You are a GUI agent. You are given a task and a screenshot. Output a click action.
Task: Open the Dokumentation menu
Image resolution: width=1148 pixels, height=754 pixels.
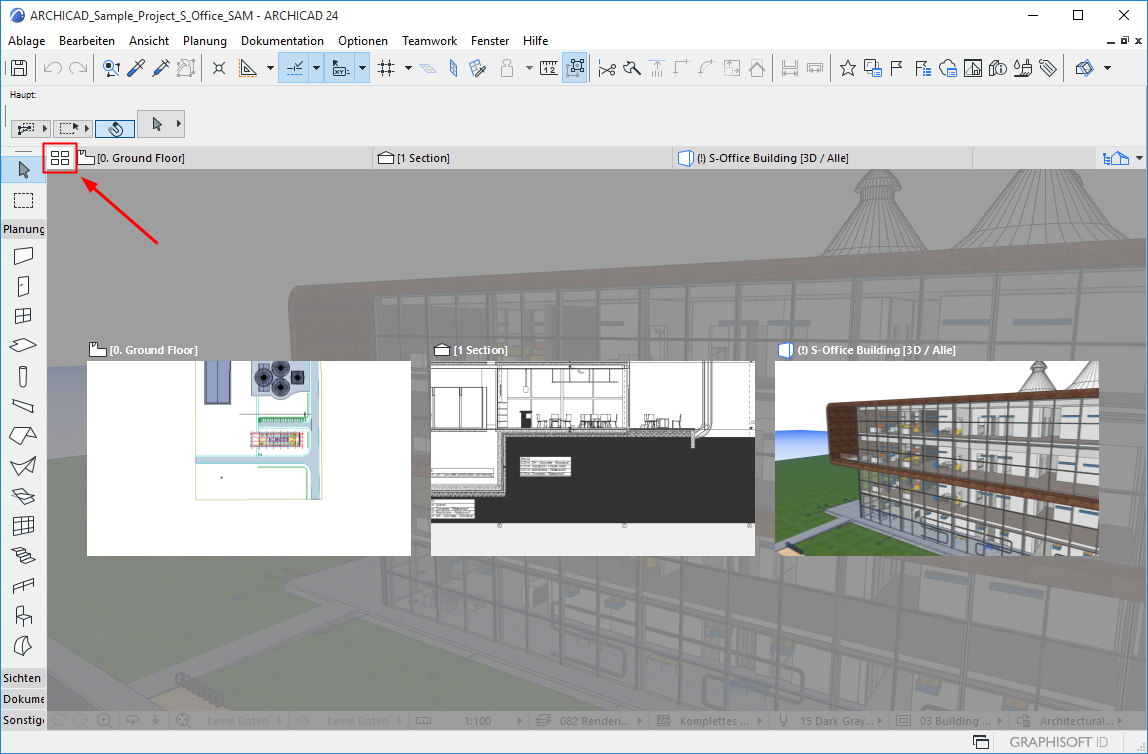click(x=282, y=41)
